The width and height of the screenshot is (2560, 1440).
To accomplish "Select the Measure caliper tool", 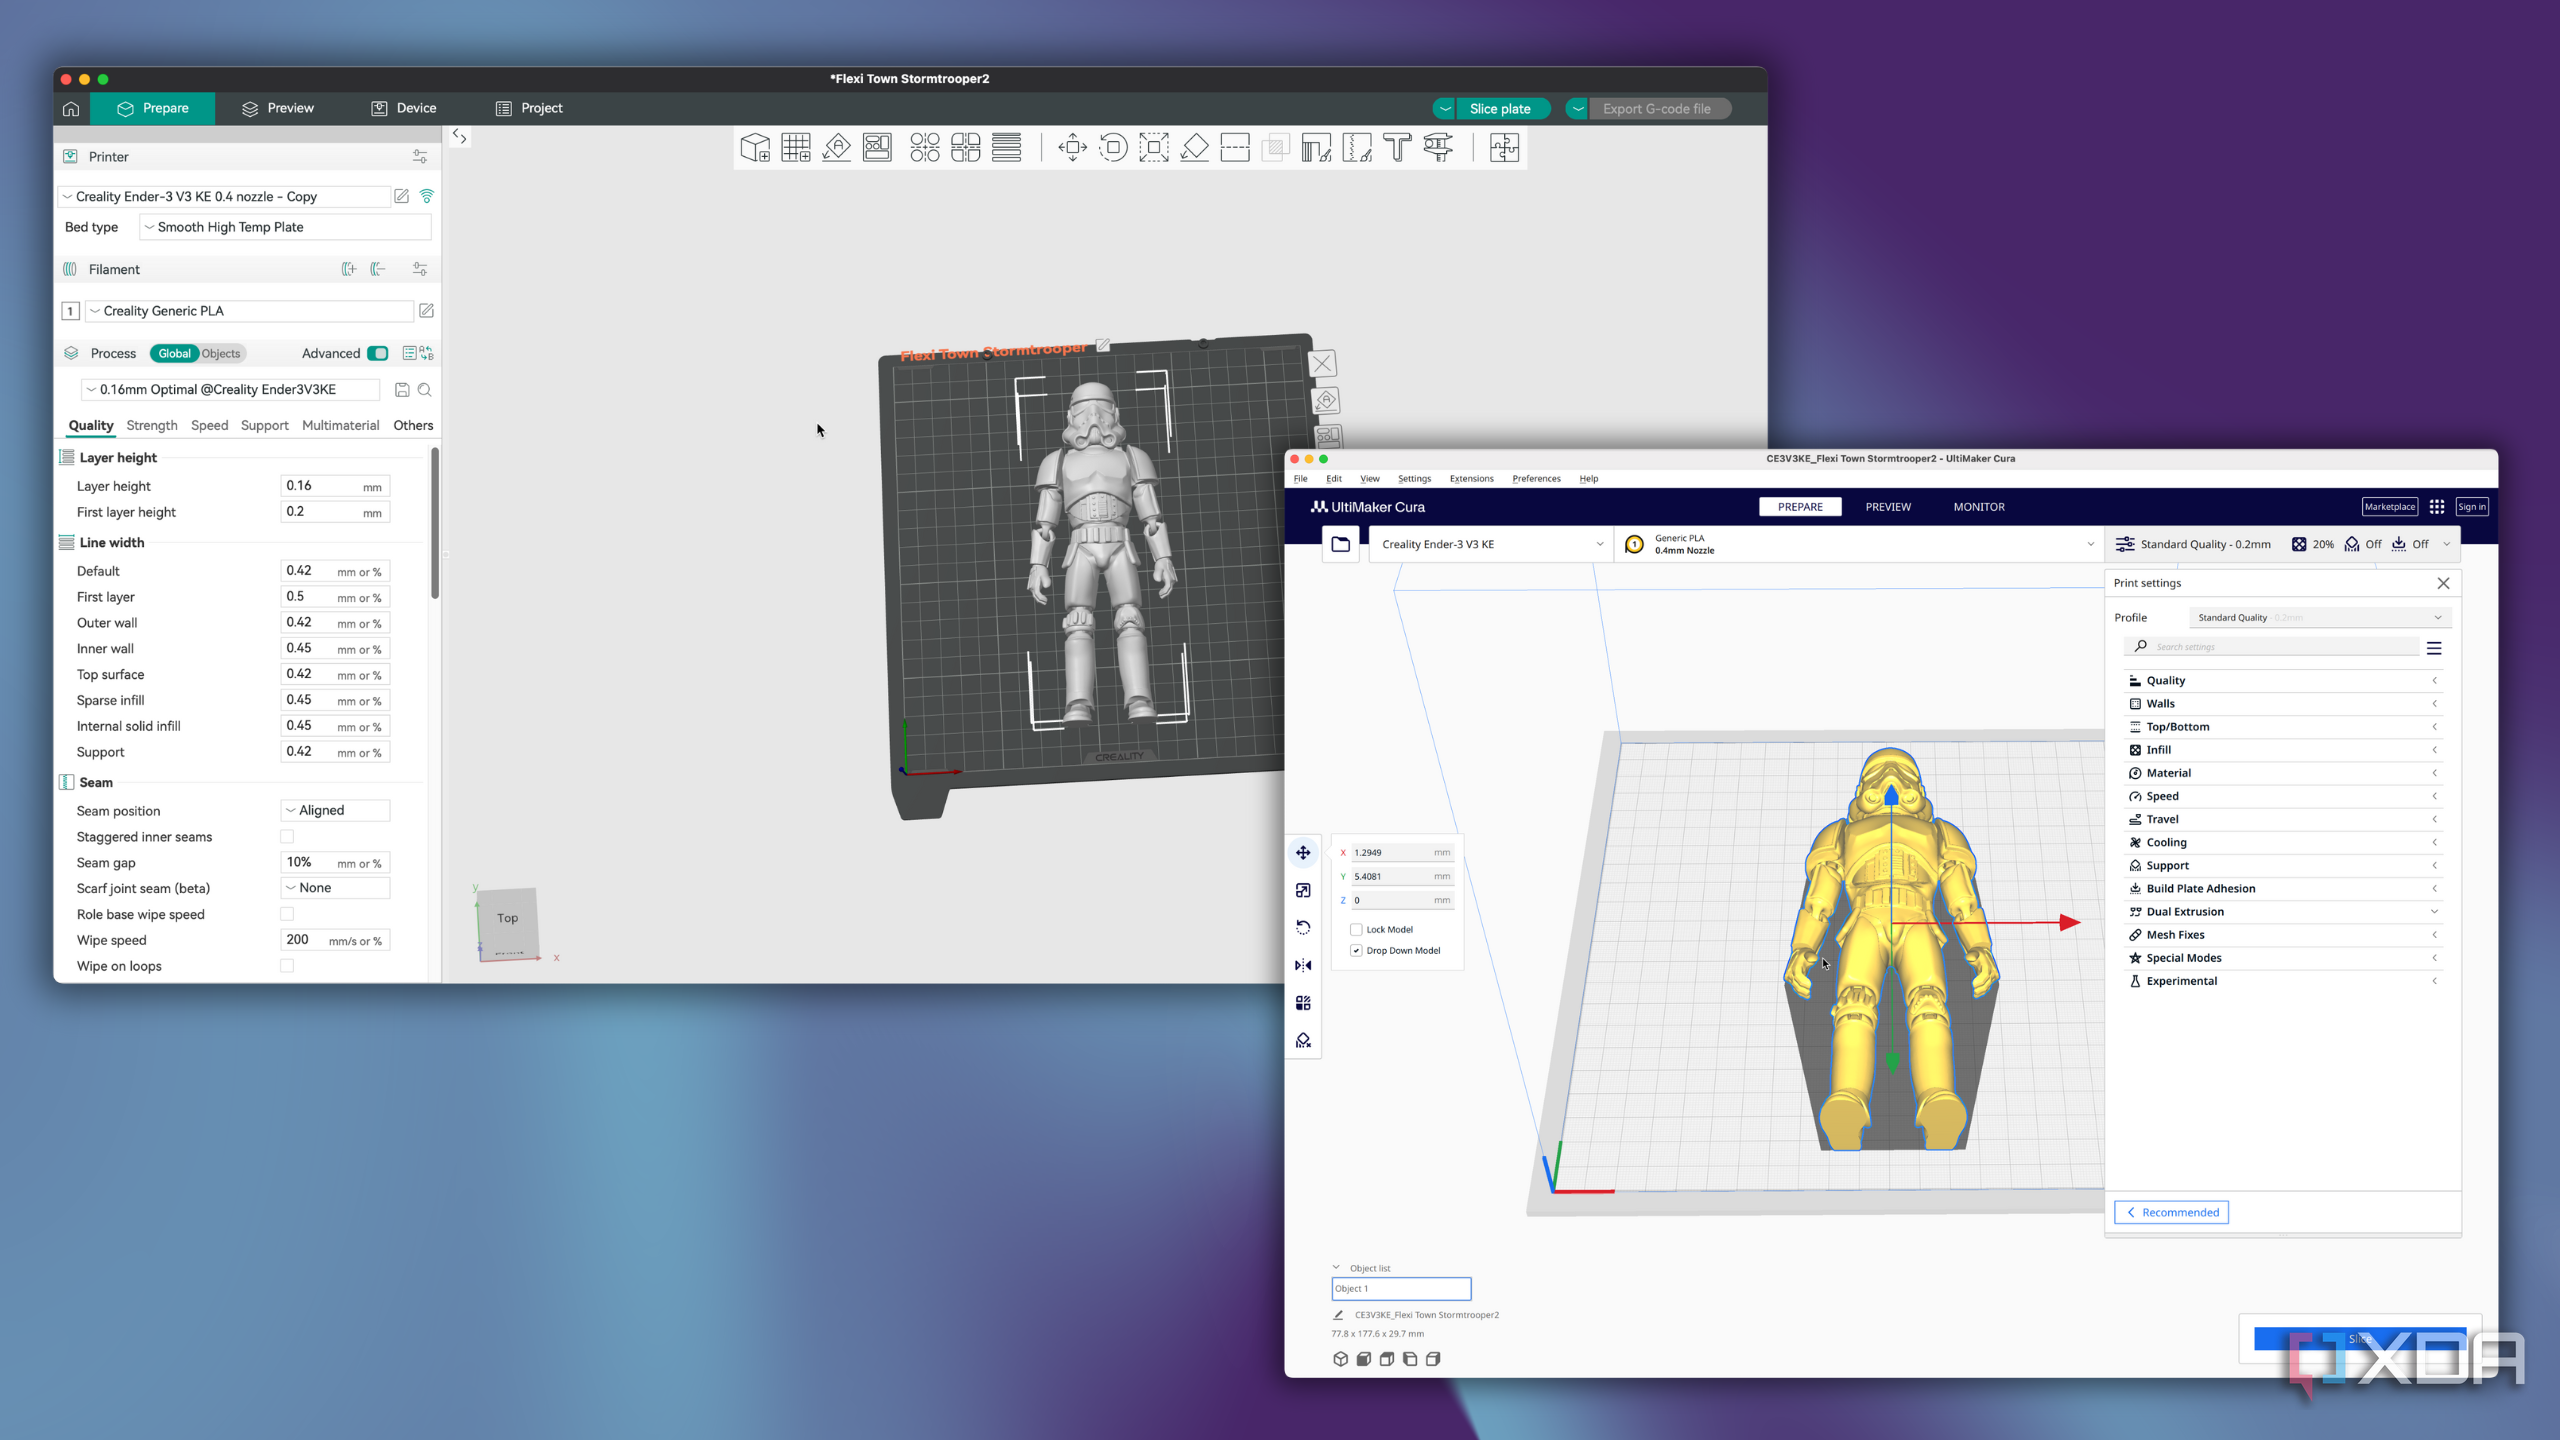I will [x=1438, y=148].
